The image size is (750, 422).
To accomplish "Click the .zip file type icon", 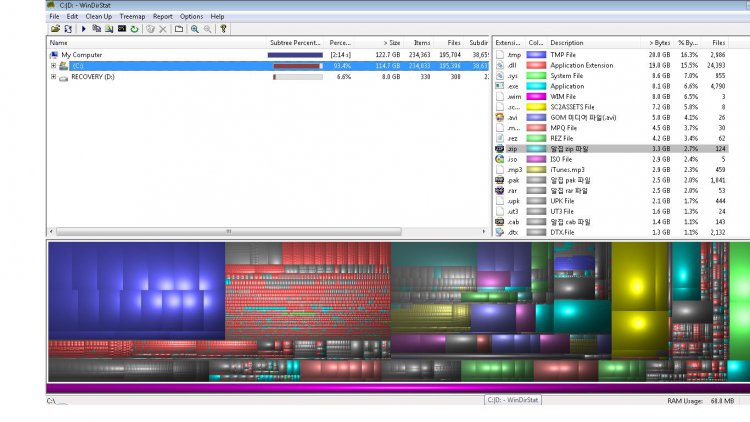I will (500, 149).
